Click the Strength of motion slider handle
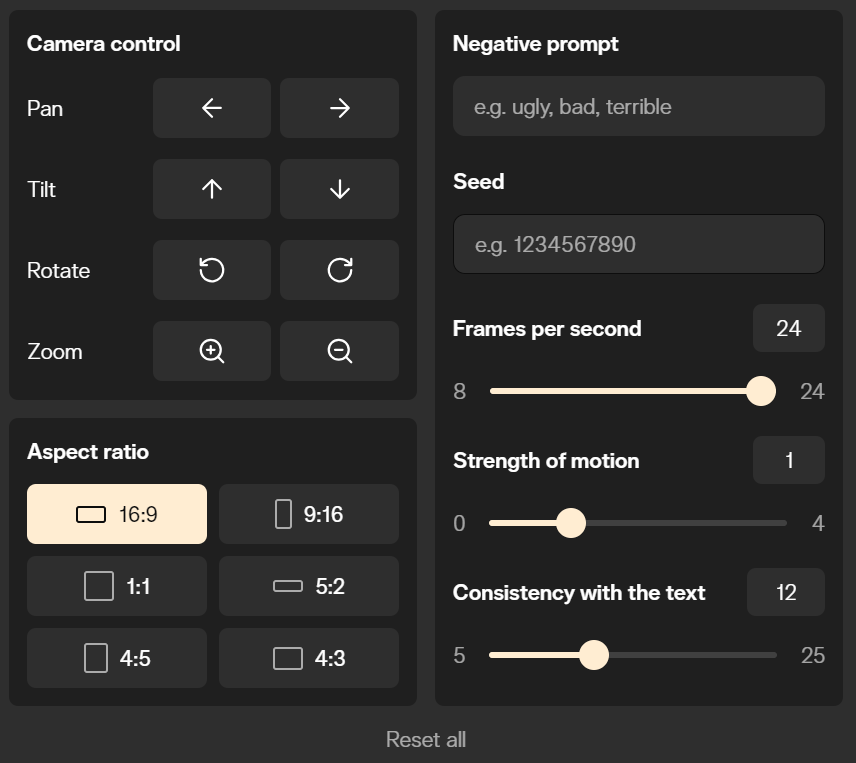The width and height of the screenshot is (856, 763). coord(571,523)
